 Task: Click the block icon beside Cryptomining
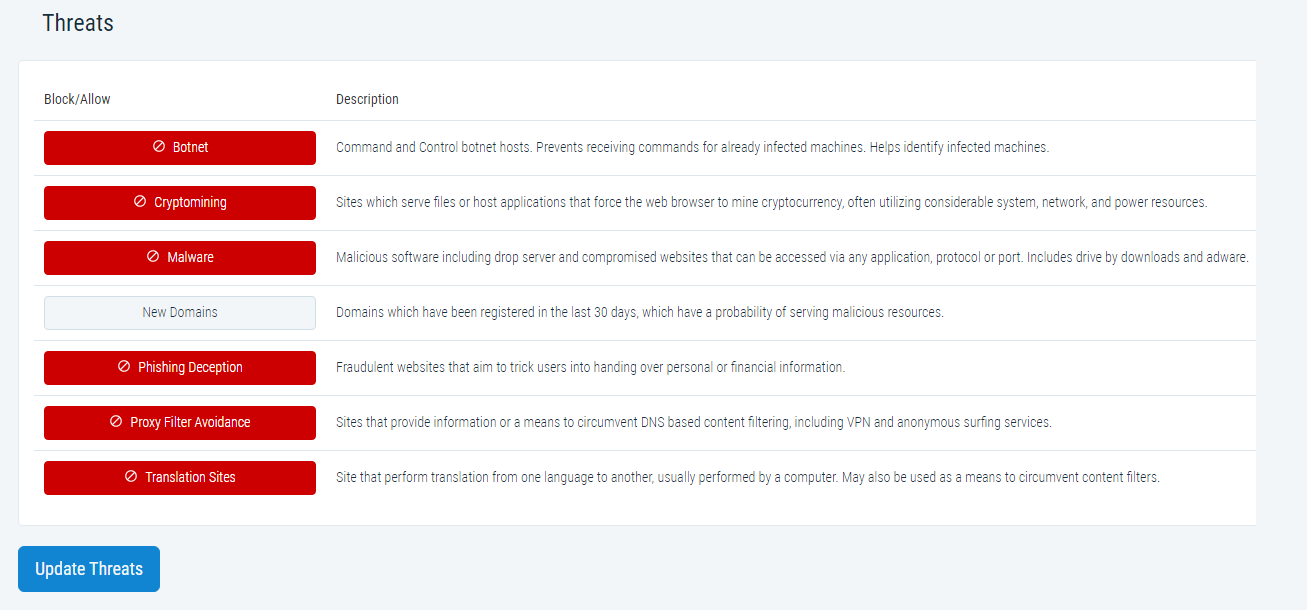tap(140, 202)
